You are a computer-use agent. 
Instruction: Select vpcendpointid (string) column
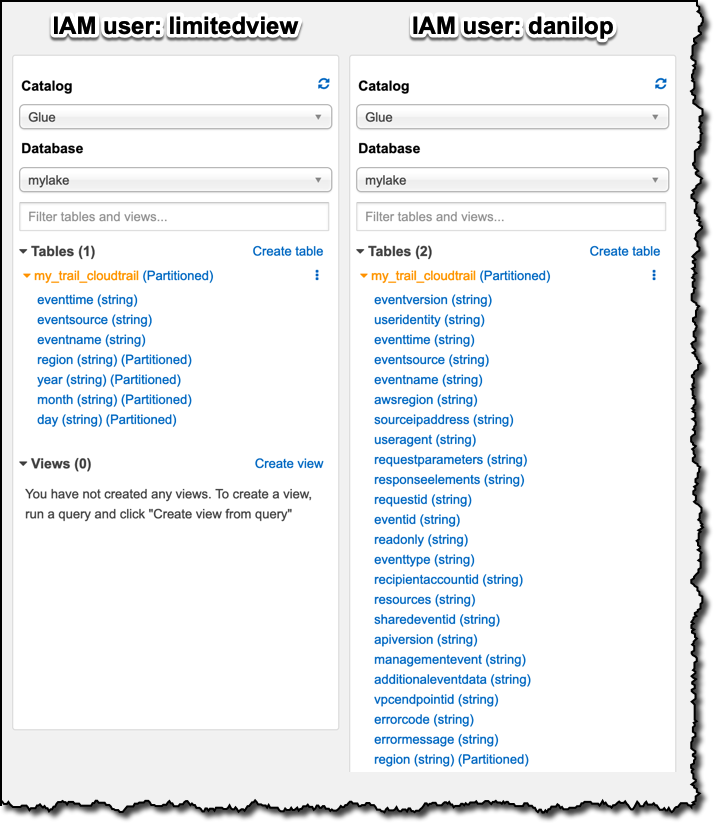click(x=436, y=699)
